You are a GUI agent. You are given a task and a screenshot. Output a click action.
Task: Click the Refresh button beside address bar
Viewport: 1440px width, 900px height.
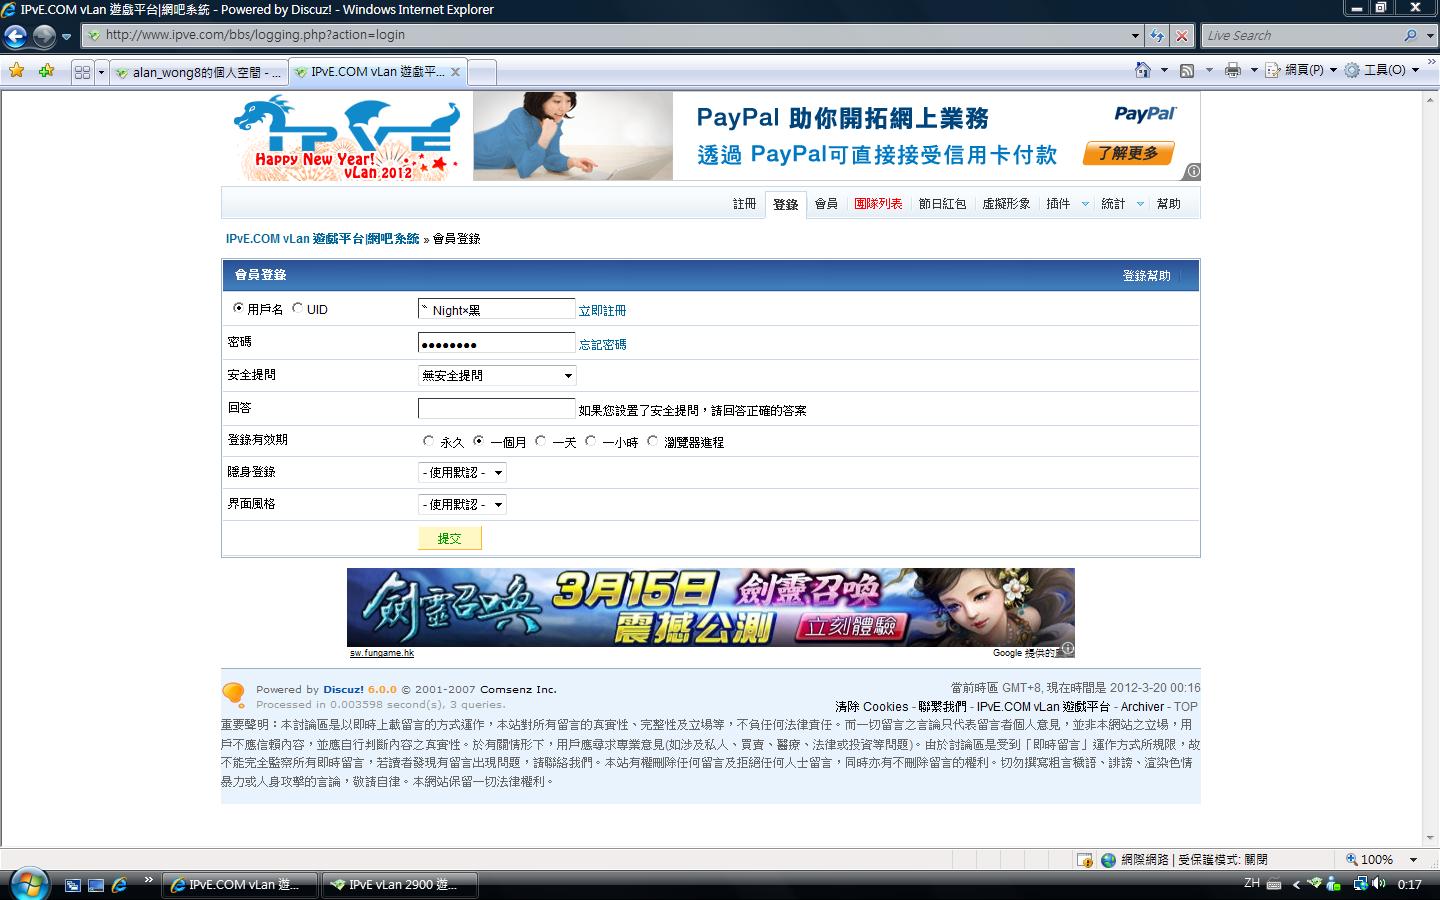pos(1157,35)
